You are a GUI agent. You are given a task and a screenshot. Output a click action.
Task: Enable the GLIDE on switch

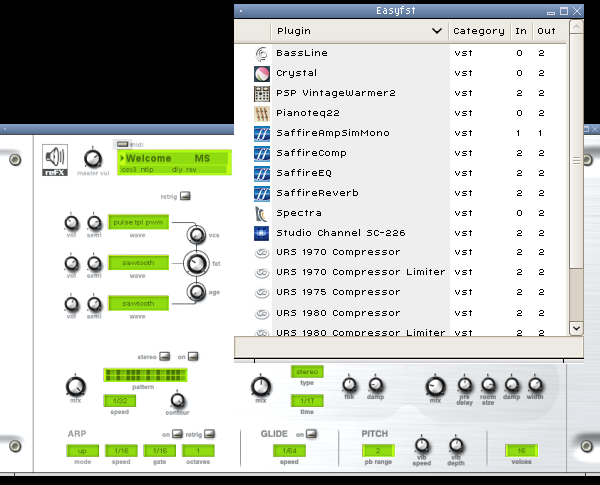[x=311, y=434]
